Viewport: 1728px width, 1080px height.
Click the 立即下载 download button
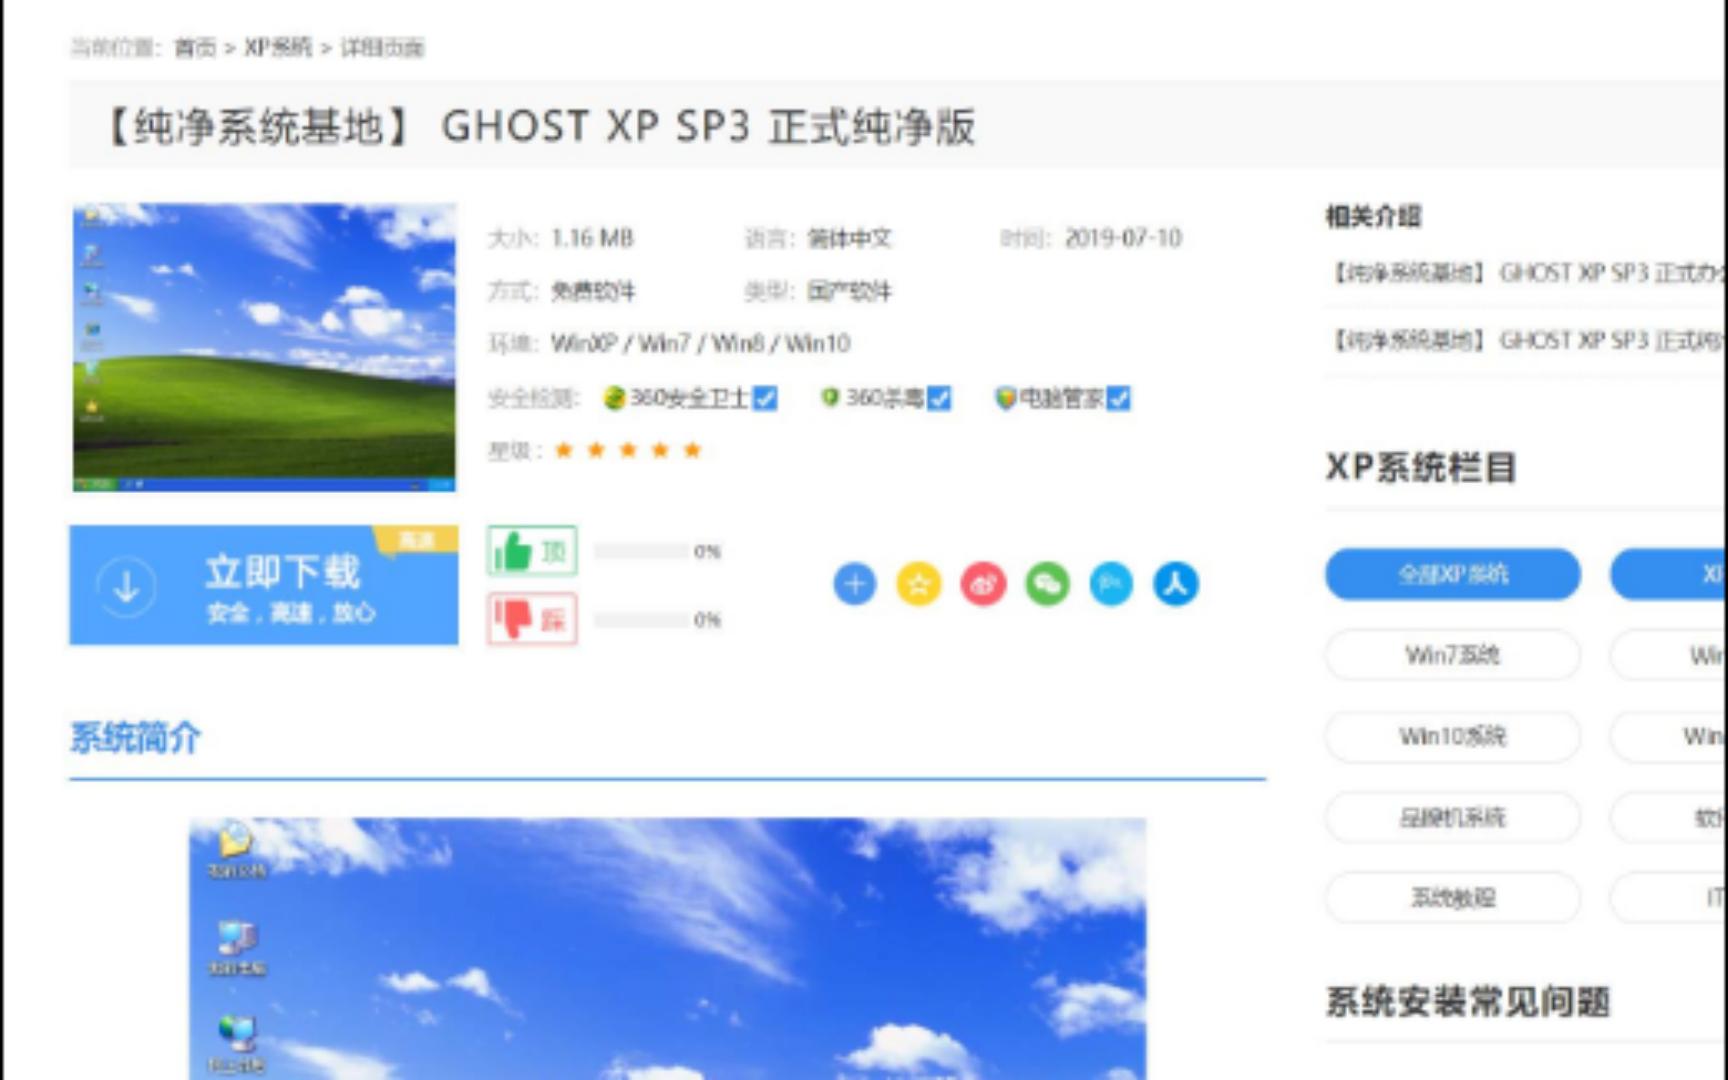click(x=264, y=585)
